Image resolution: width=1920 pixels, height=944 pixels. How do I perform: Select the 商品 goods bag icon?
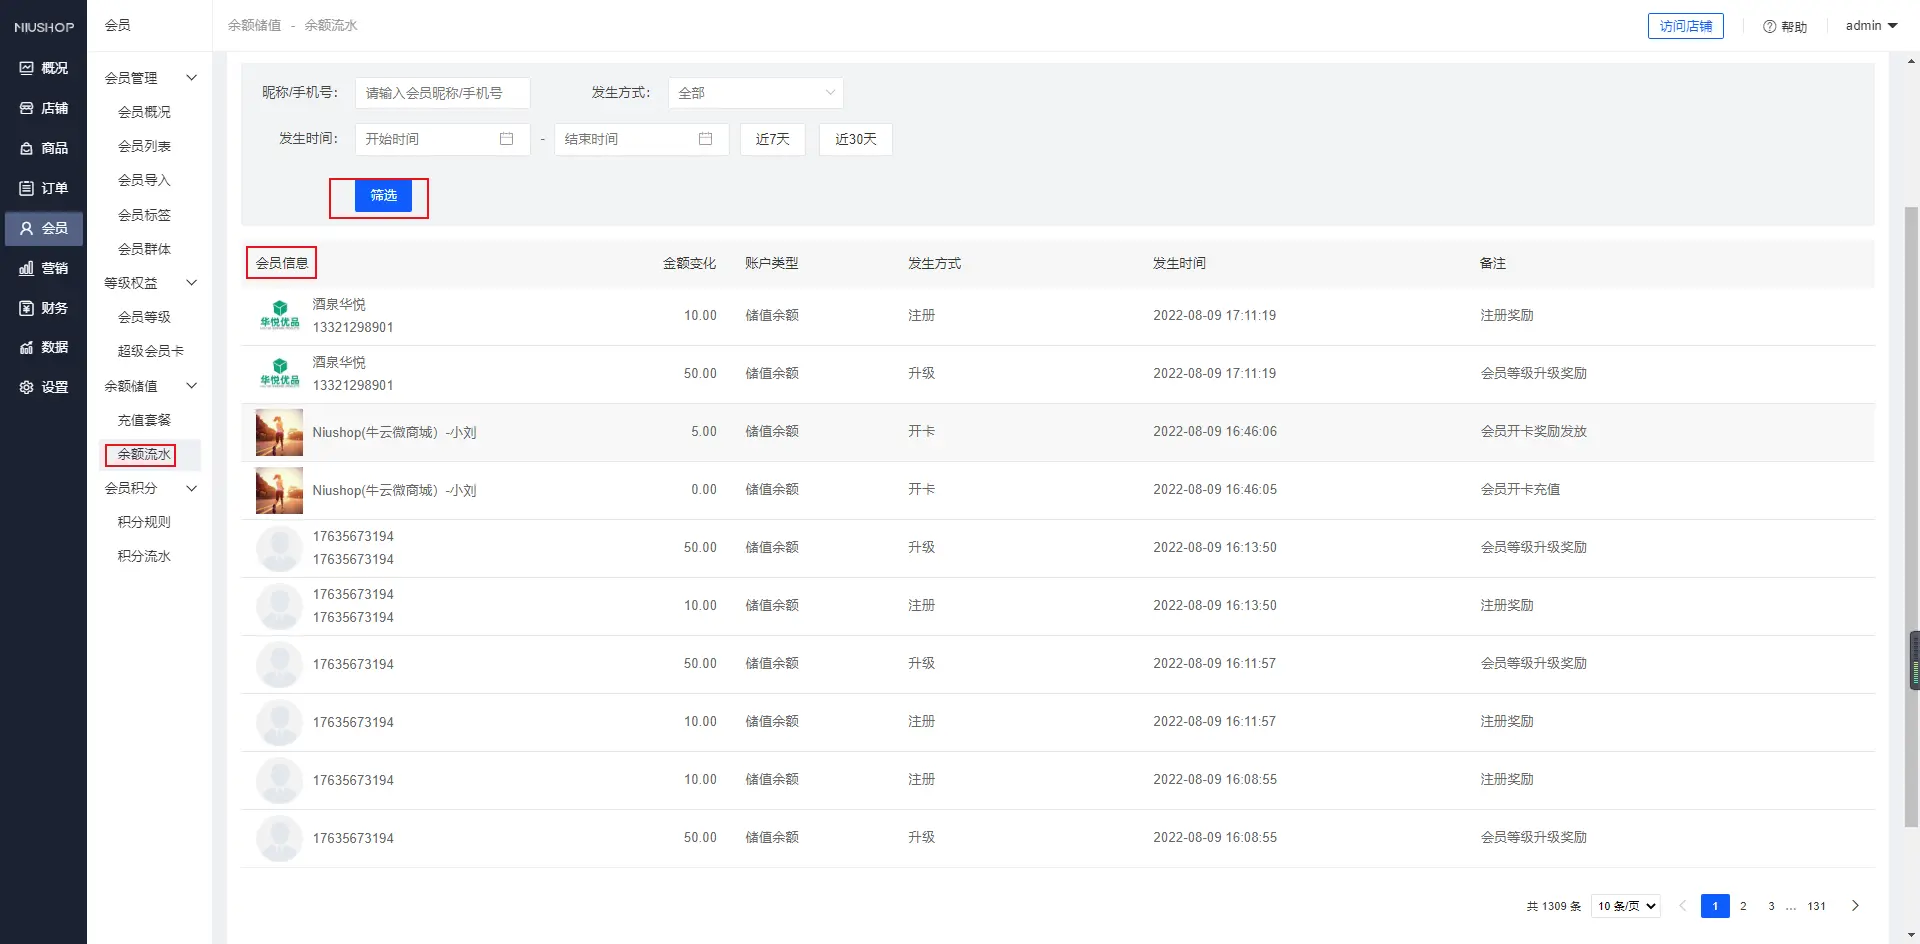(x=27, y=148)
